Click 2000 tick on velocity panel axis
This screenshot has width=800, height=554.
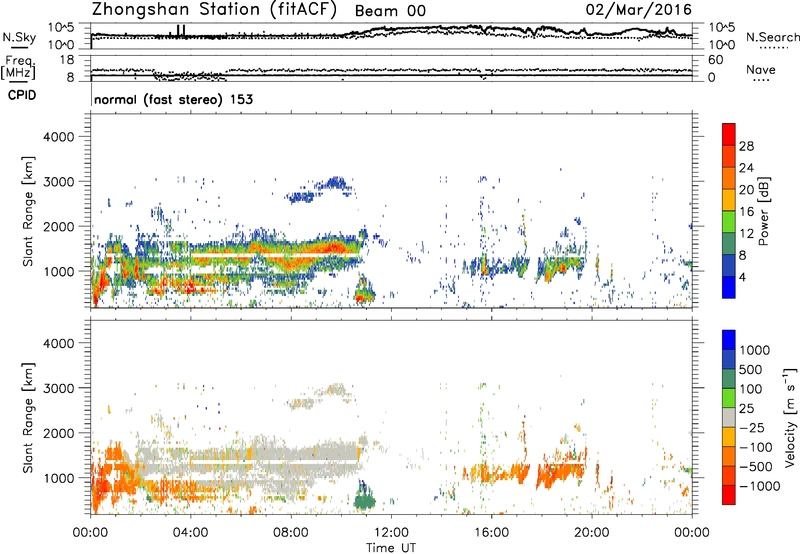tap(58, 433)
